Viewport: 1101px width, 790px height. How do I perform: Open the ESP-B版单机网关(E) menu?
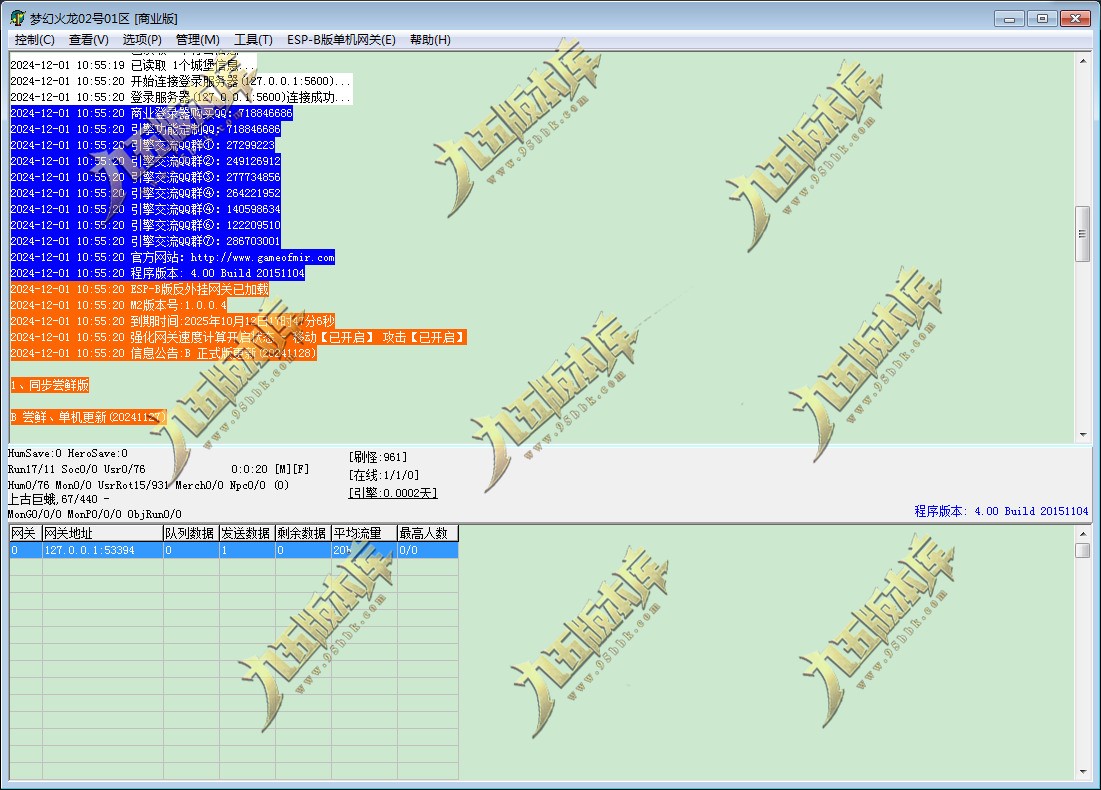click(x=341, y=40)
